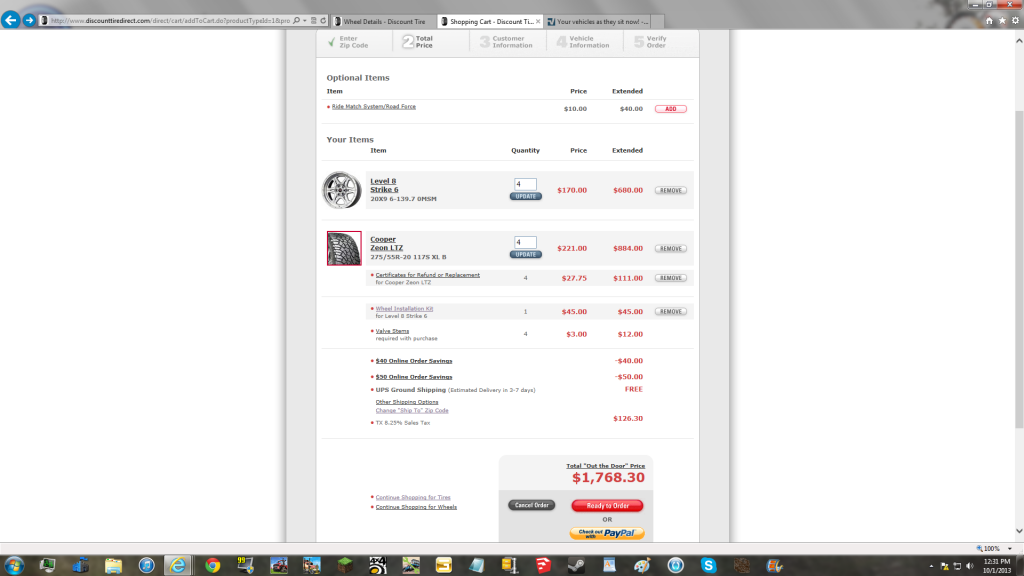Remove Level 8 Strike 6 from cart
The height and width of the screenshot is (576, 1024).
pos(671,191)
